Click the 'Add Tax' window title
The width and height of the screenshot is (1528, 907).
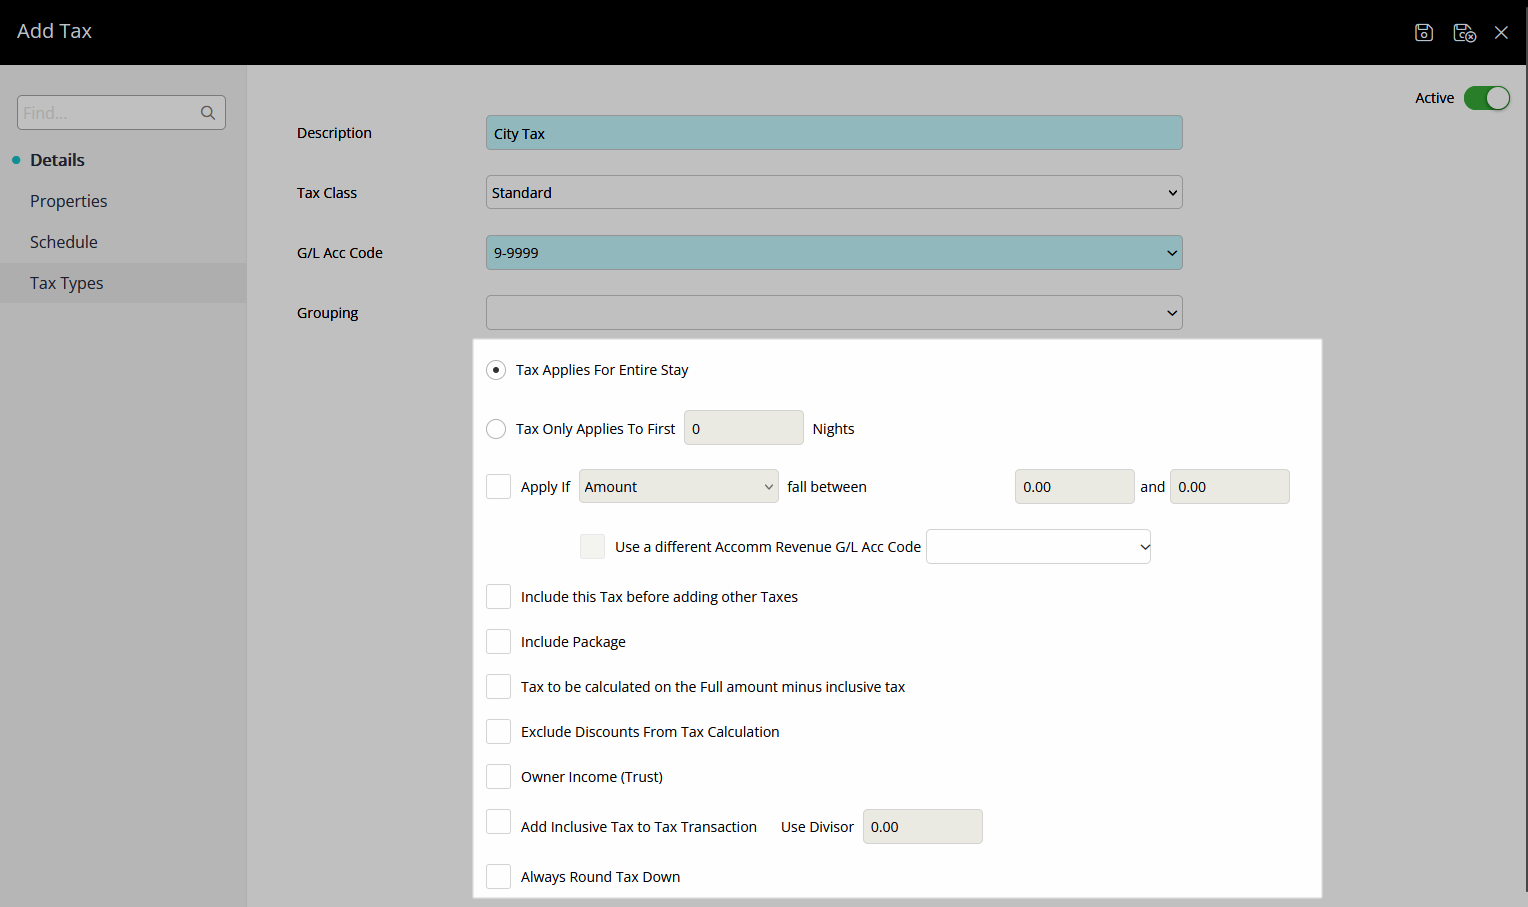(54, 31)
